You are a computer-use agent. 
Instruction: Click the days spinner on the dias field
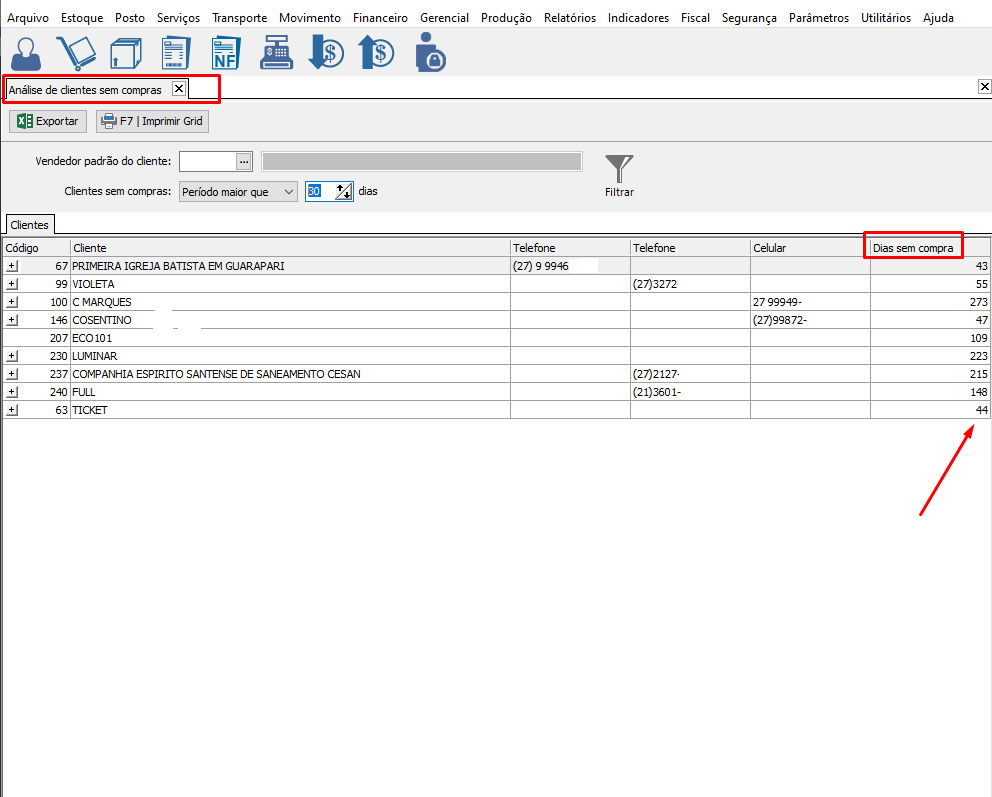click(x=344, y=192)
